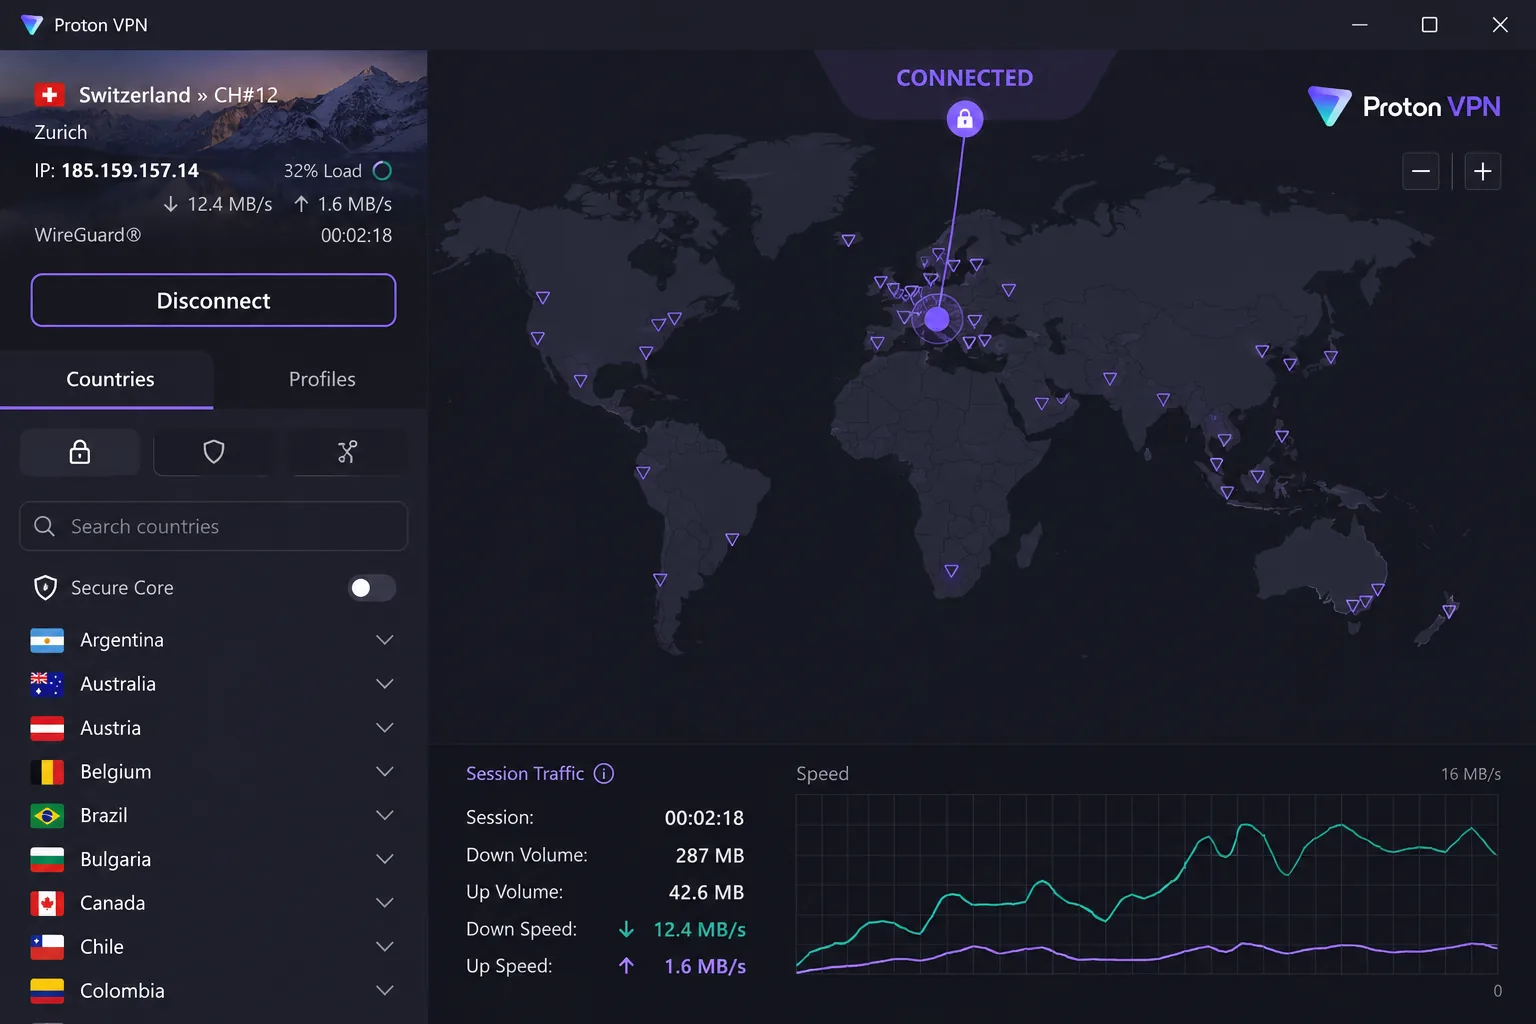This screenshot has height=1024, width=1536.
Task: Click the WireGuard protocol label
Action: tap(88, 235)
